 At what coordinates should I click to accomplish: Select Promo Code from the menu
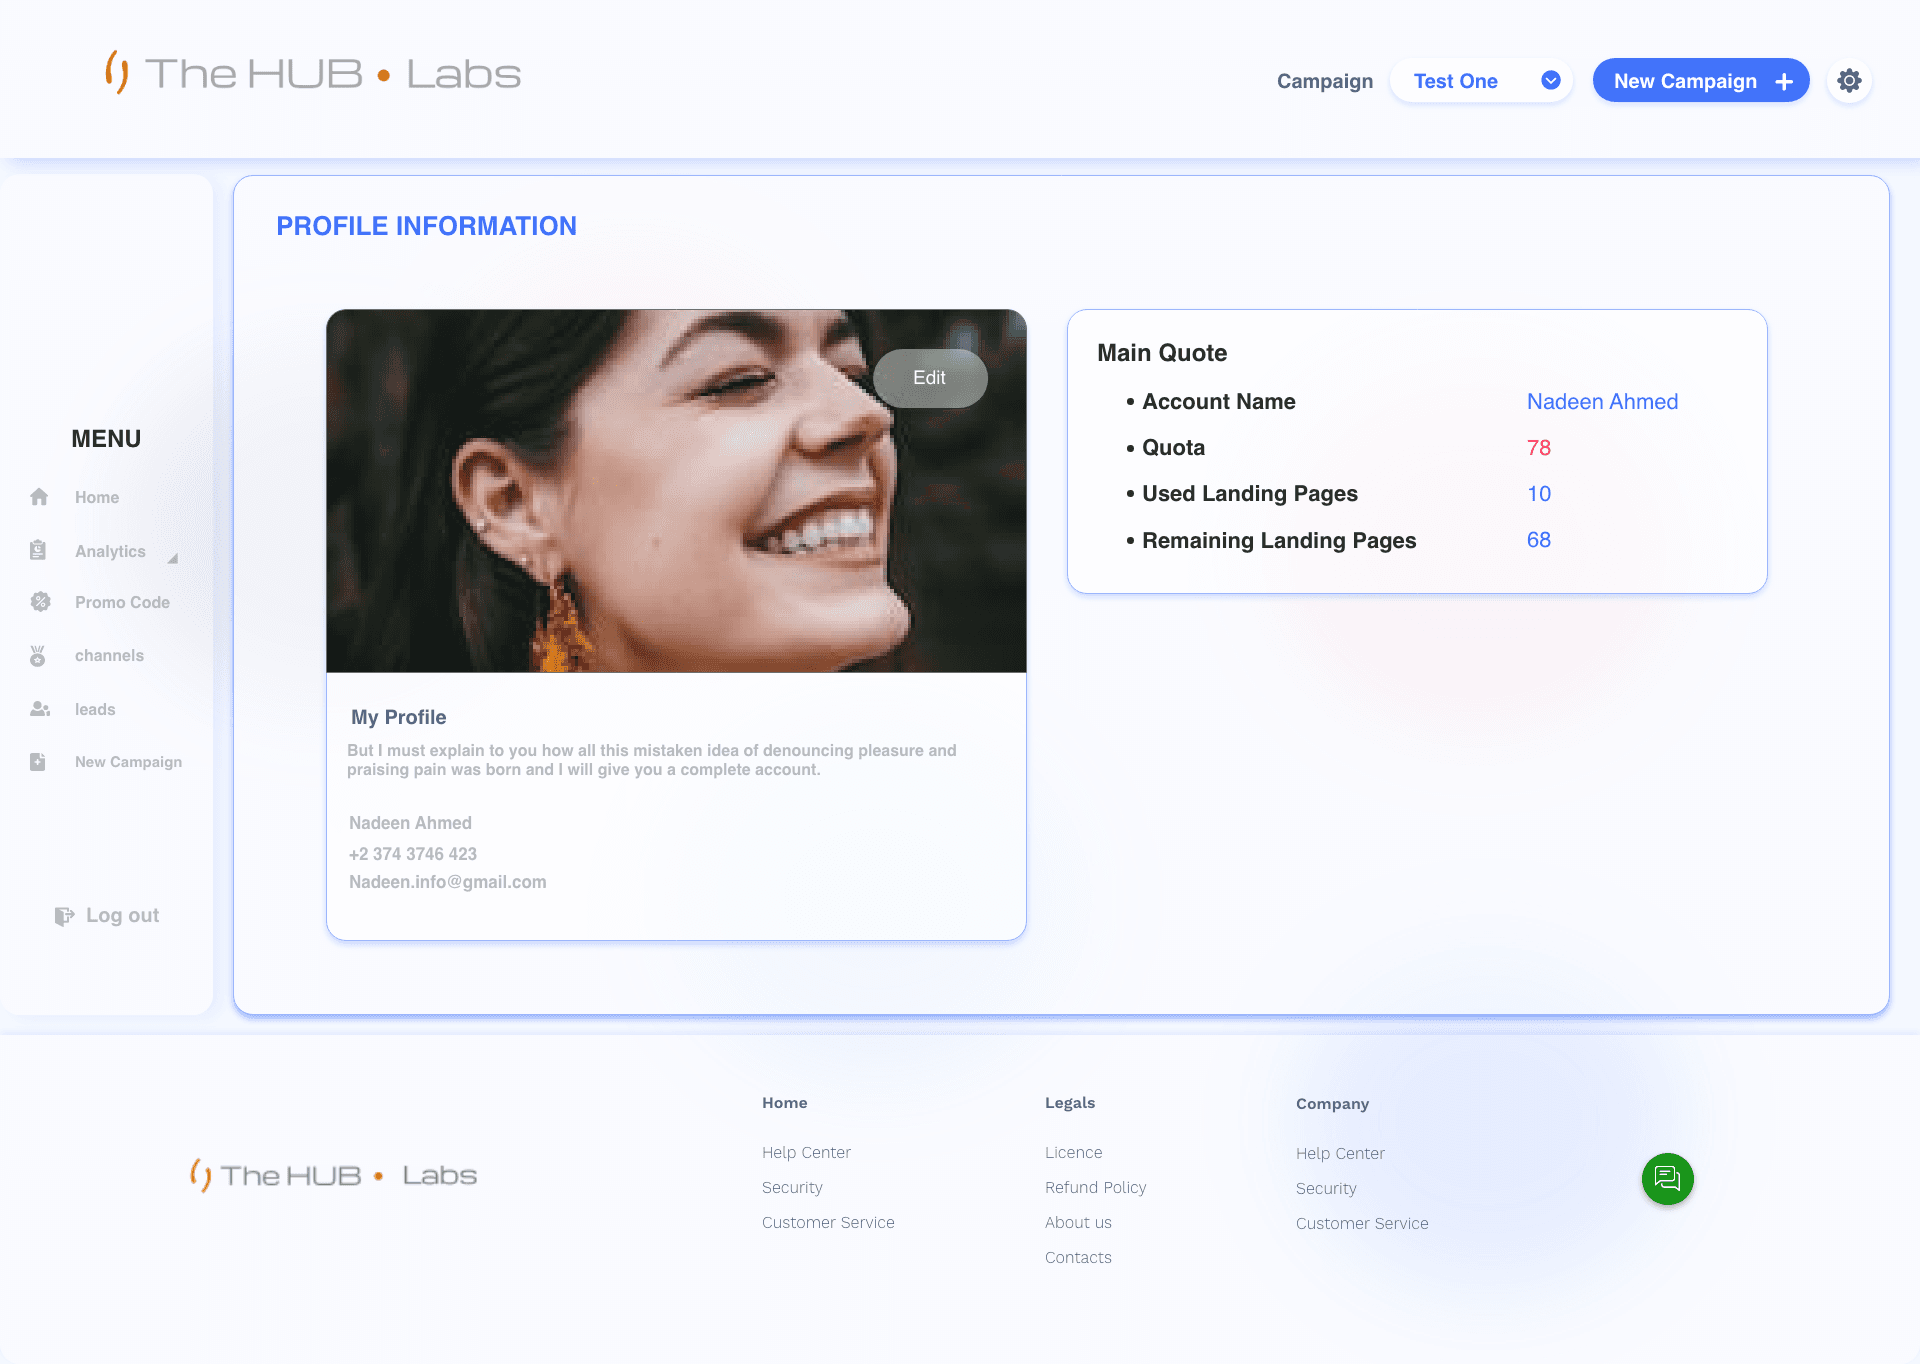(x=122, y=602)
